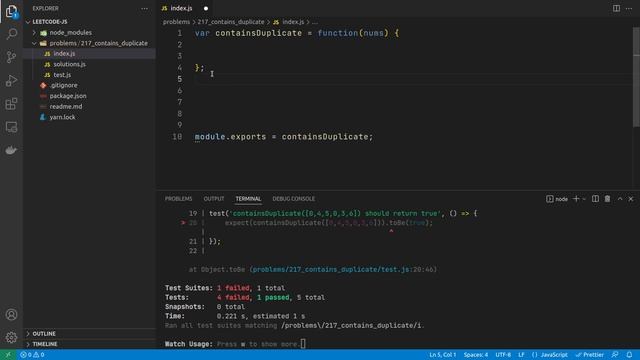640x360 pixels.
Task: Open Explorer views and more actions menu
Action: click(x=144, y=8)
